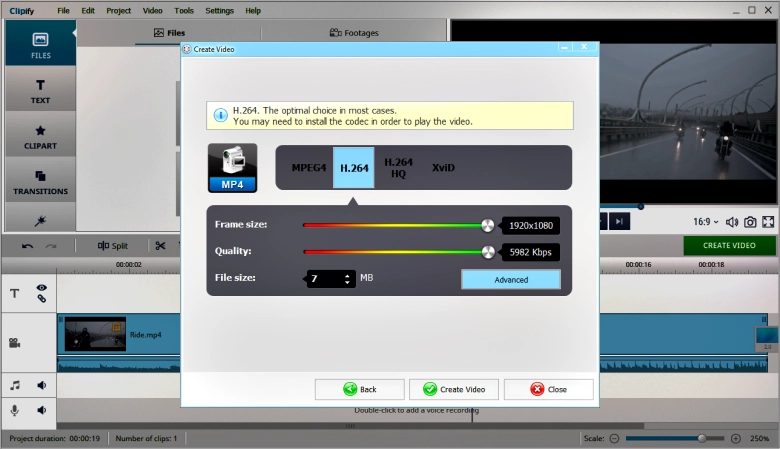Adjust the Frame size slider
780x449 pixels.
(488, 226)
